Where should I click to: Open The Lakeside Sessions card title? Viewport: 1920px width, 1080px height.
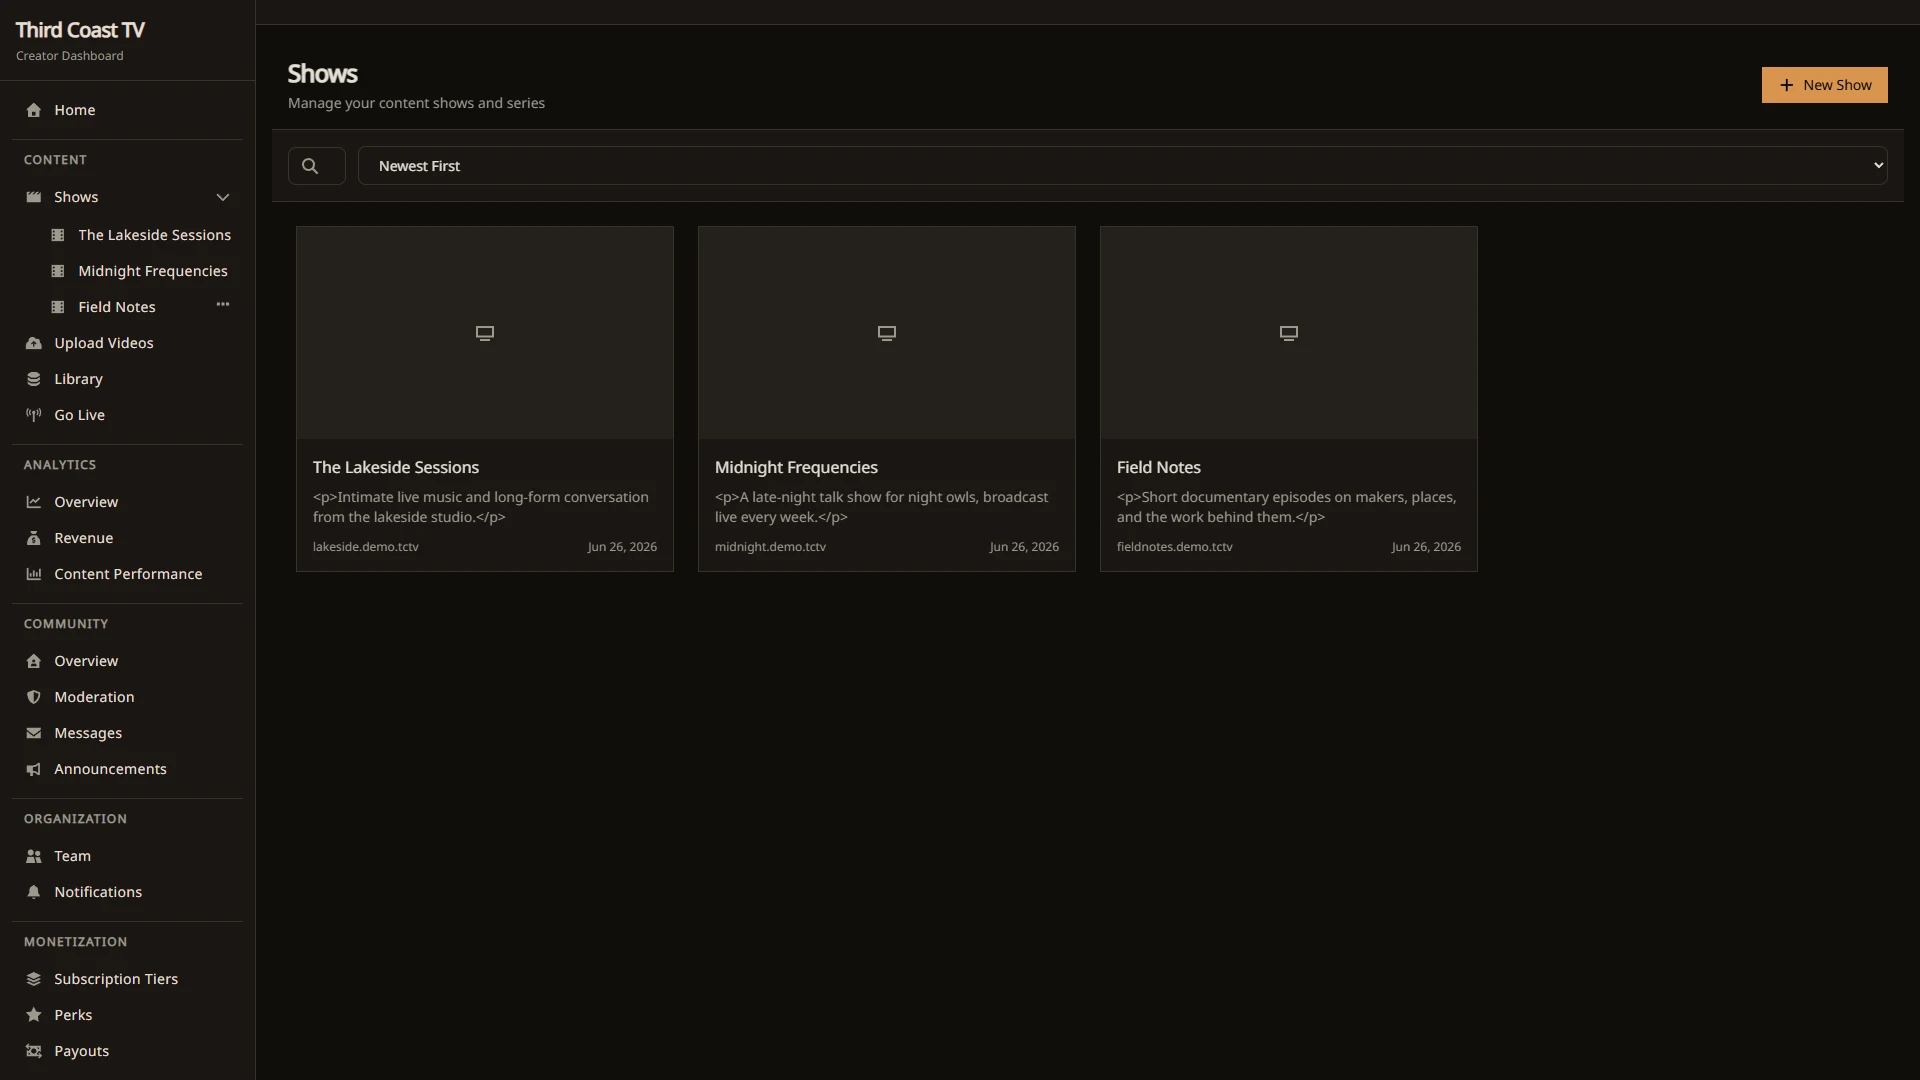pos(396,467)
